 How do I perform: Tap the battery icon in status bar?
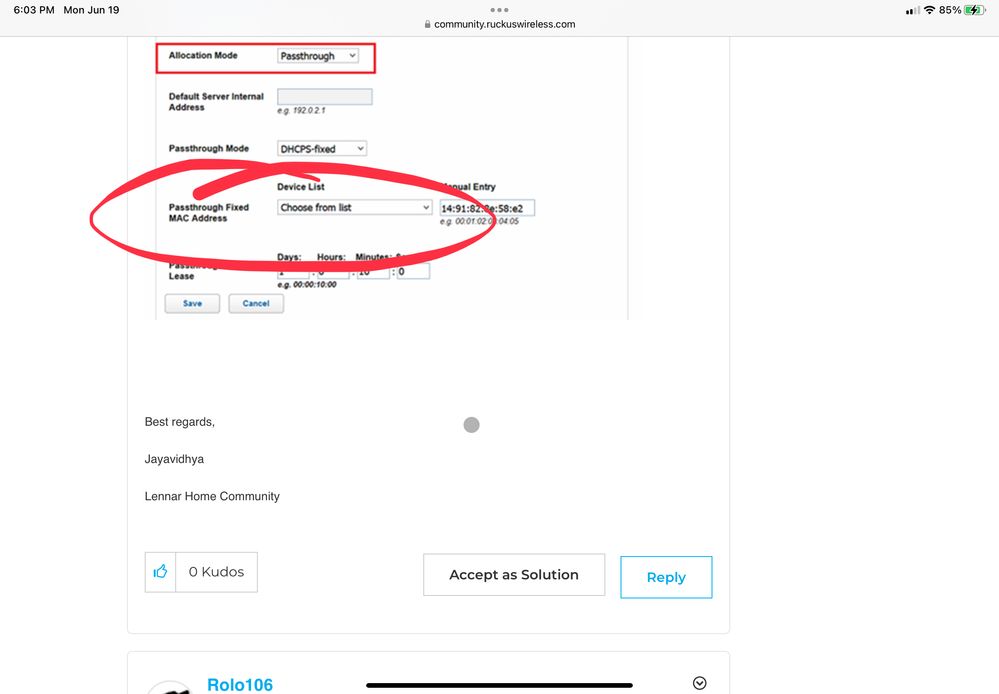[974, 10]
